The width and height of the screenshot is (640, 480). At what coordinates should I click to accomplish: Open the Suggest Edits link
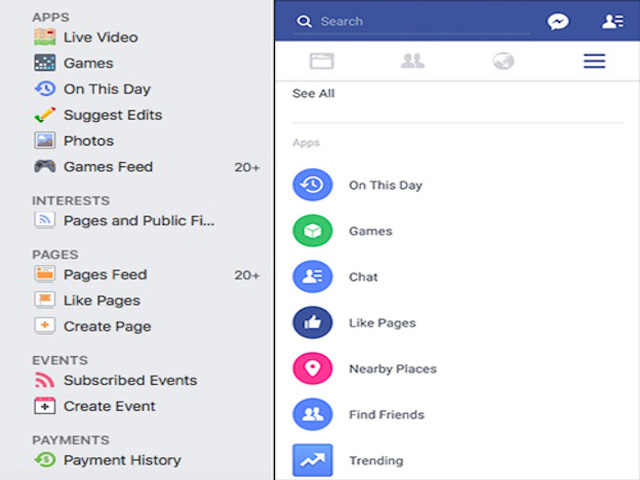click(113, 115)
